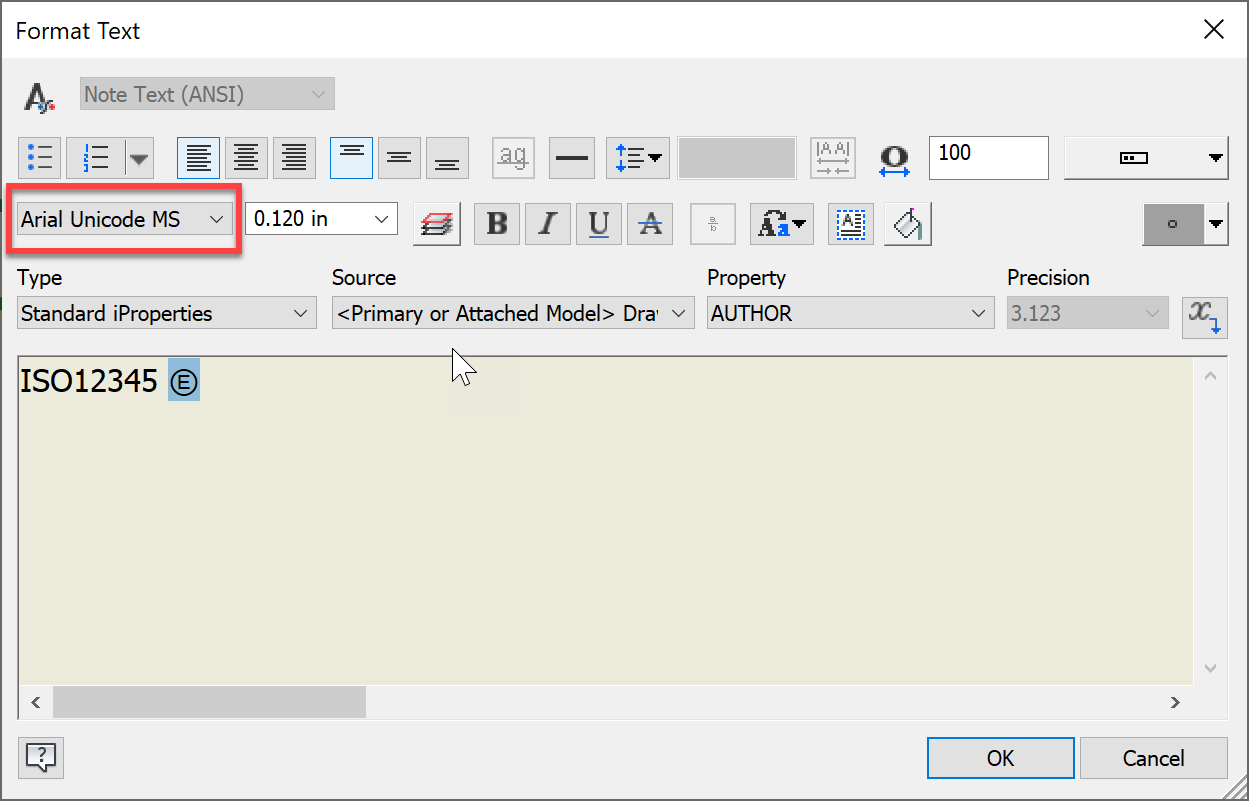This screenshot has height=801, width=1249.
Task: Toggle strikethrough formatting
Action: click(650, 224)
